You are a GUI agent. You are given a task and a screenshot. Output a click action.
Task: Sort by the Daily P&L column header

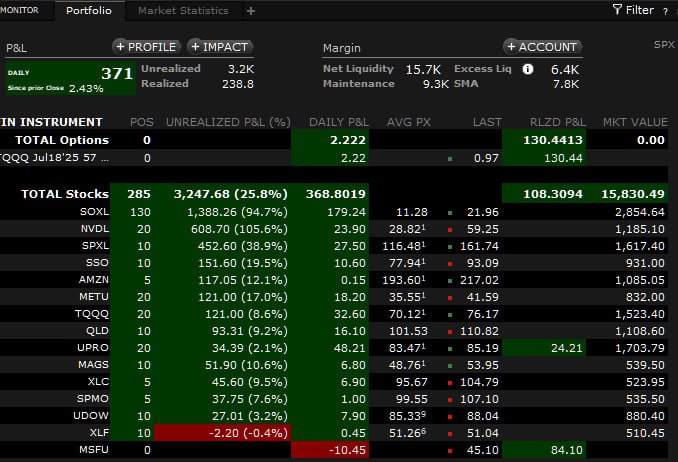(339, 122)
